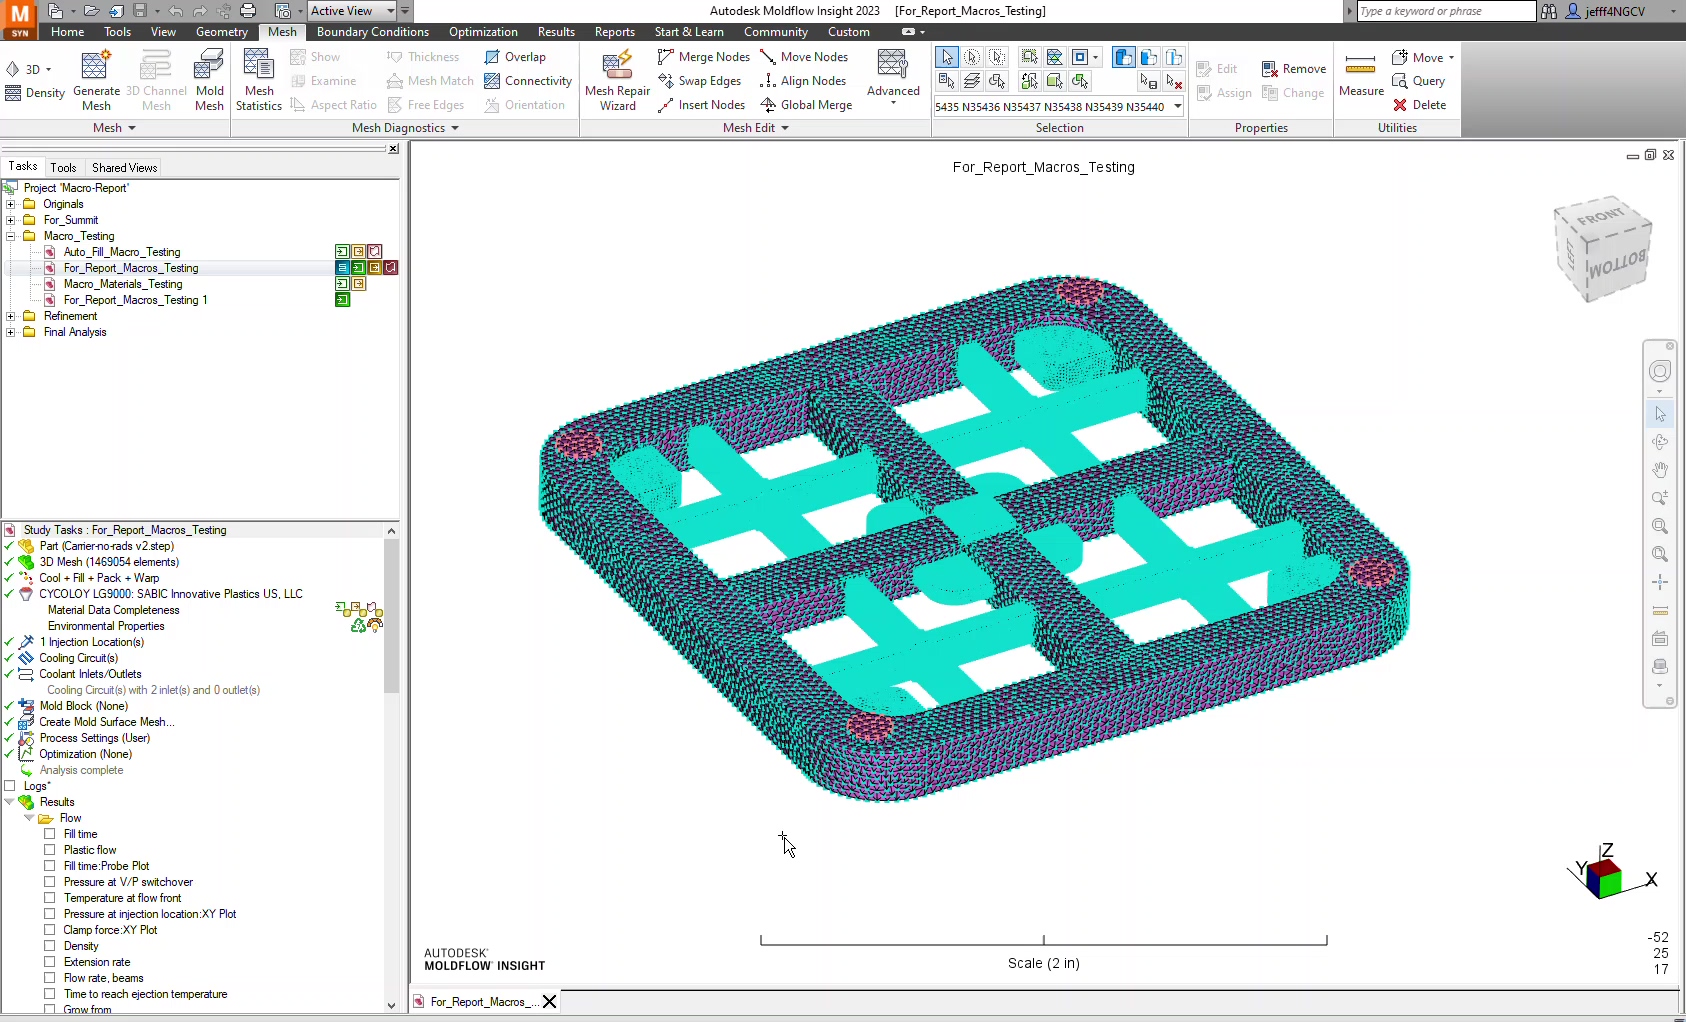Select the Merge Nodes tool
The height and width of the screenshot is (1022, 1686).
click(x=704, y=57)
